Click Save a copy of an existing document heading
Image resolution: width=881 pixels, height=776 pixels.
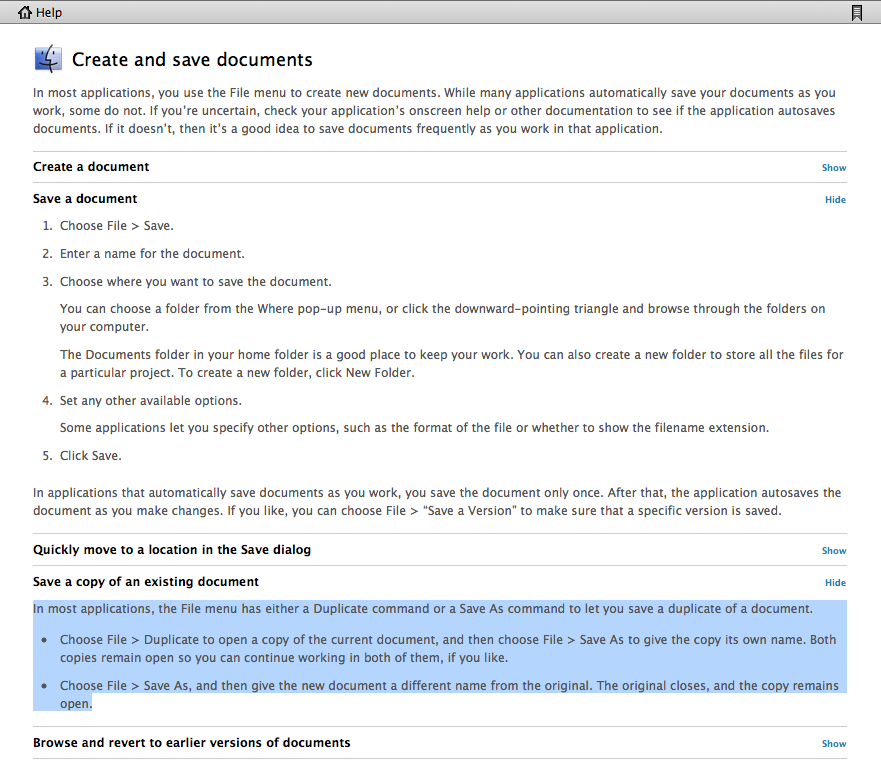click(146, 582)
